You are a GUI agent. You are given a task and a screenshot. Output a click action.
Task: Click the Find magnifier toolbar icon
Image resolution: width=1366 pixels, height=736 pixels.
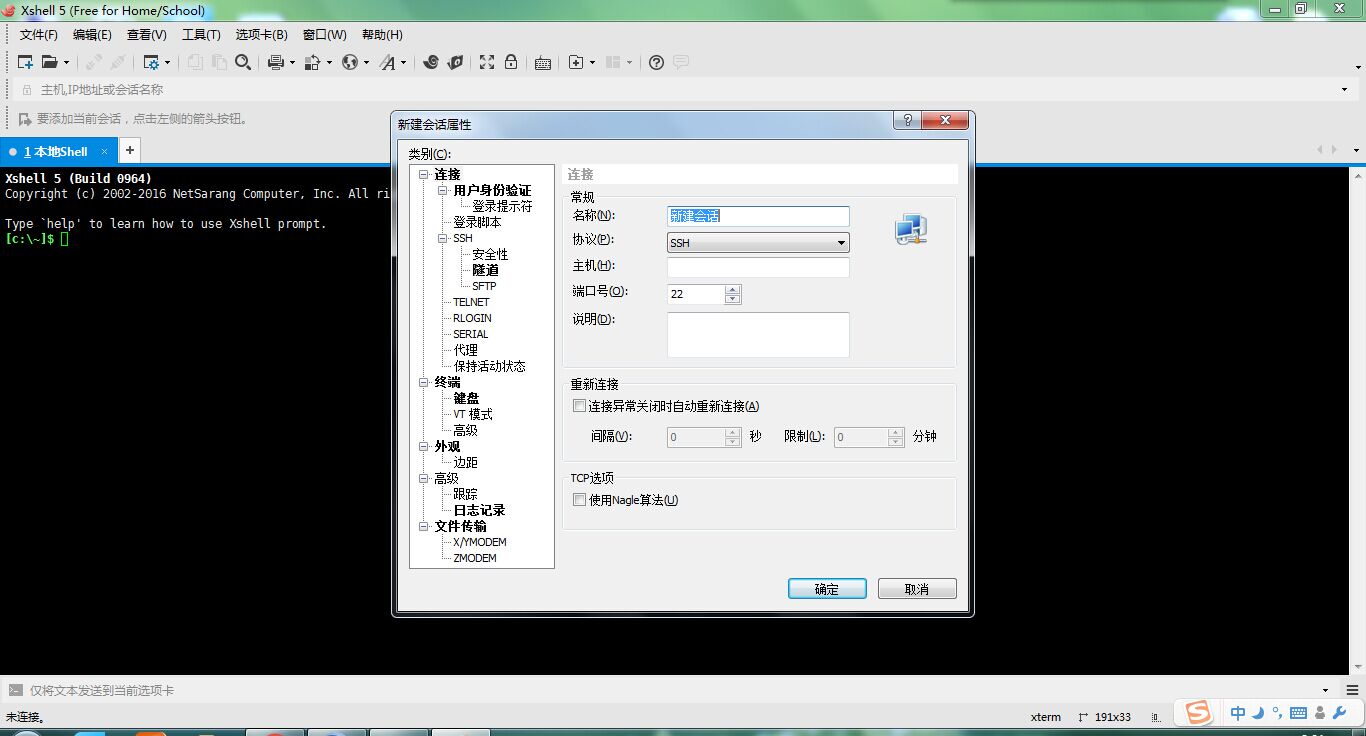pyautogui.click(x=243, y=62)
